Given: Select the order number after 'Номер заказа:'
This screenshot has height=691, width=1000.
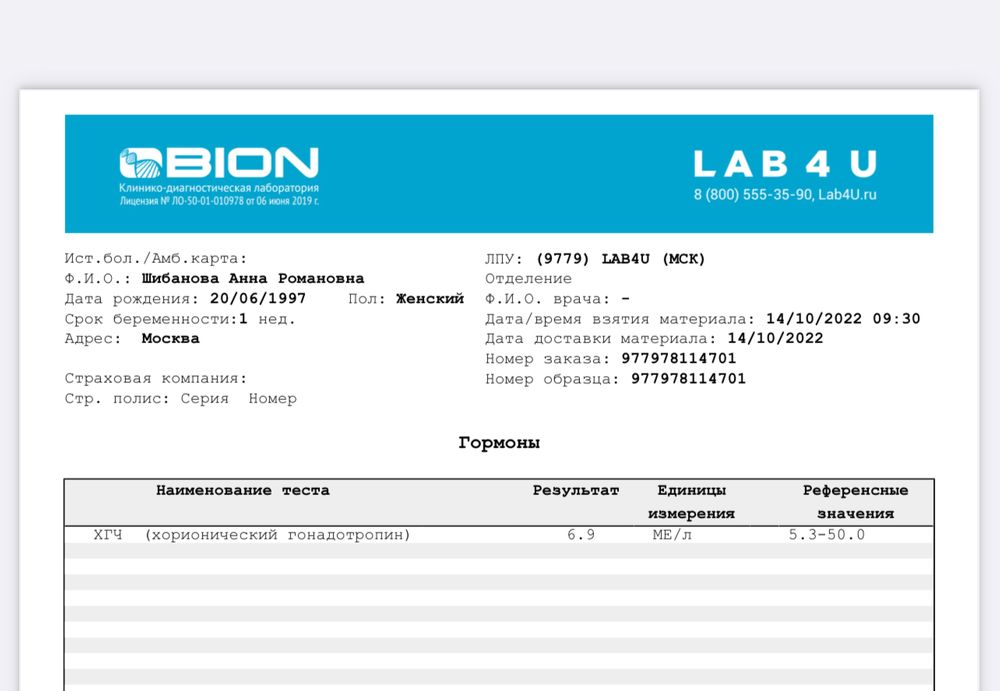Looking at the screenshot, I should tap(679, 359).
